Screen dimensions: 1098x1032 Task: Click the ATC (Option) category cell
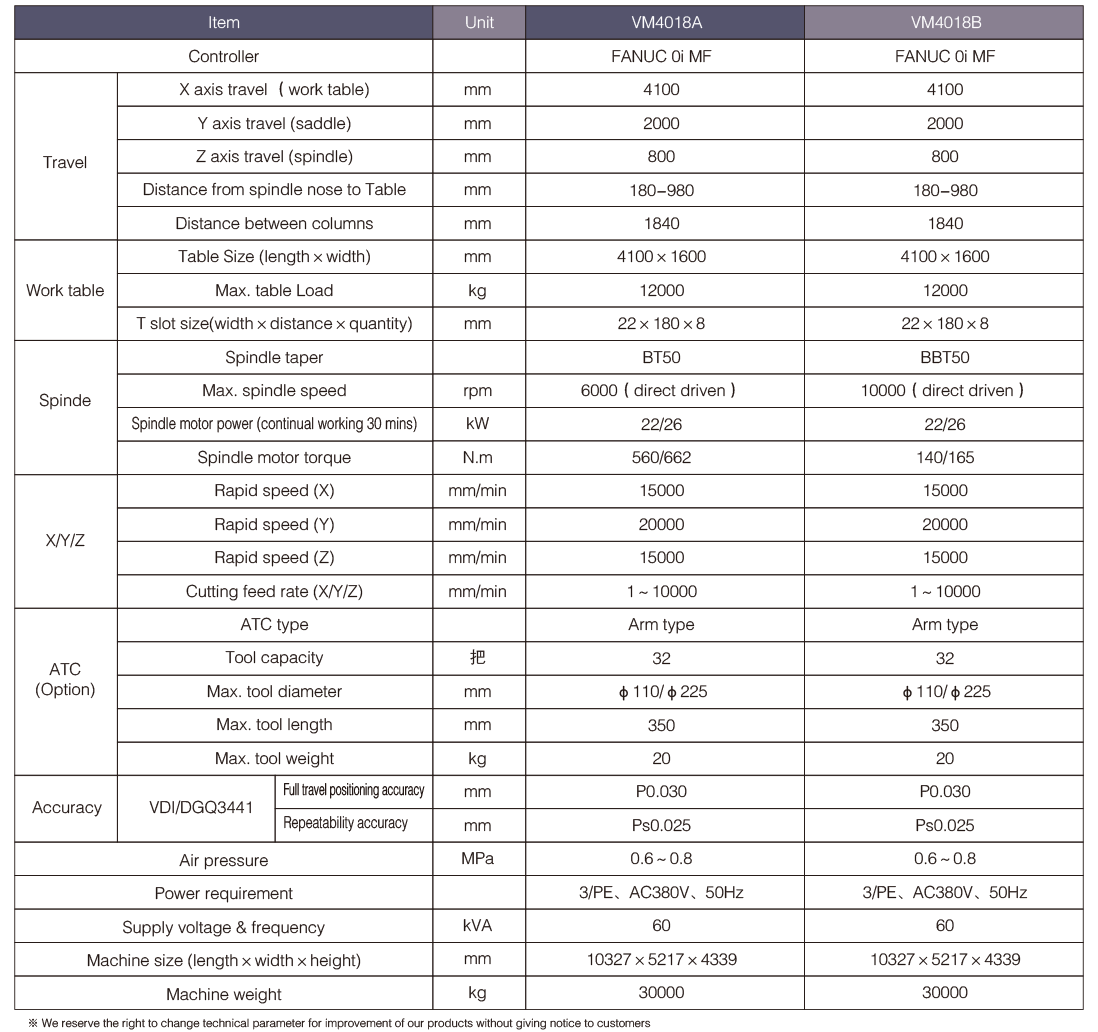click(x=66, y=680)
